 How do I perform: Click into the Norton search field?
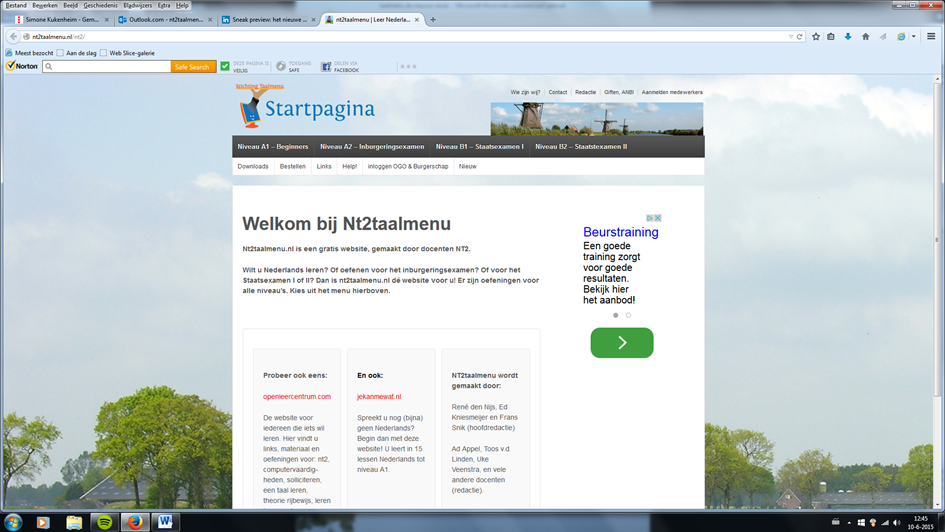[x=106, y=67]
